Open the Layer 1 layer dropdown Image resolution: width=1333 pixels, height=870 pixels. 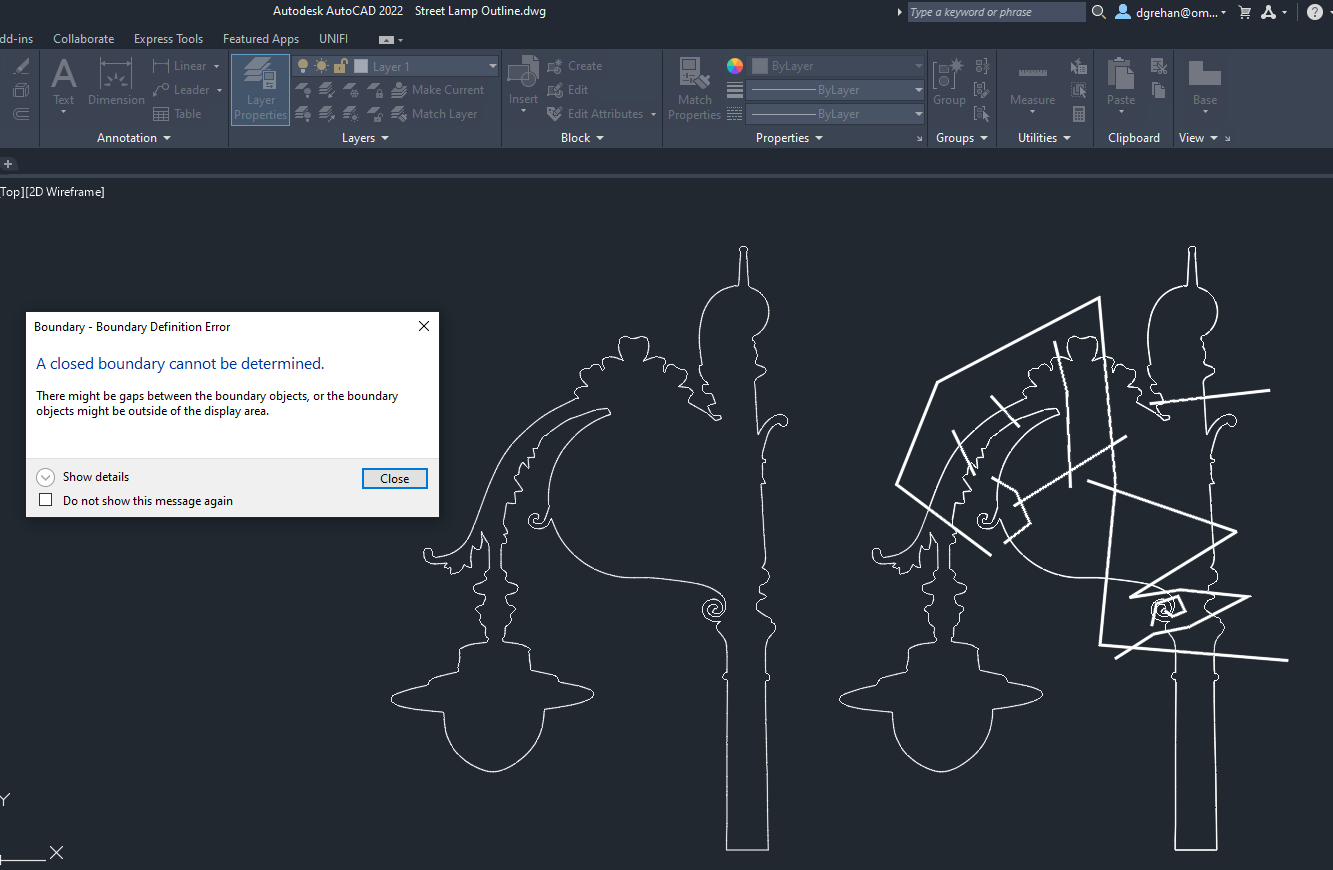(490, 64)
